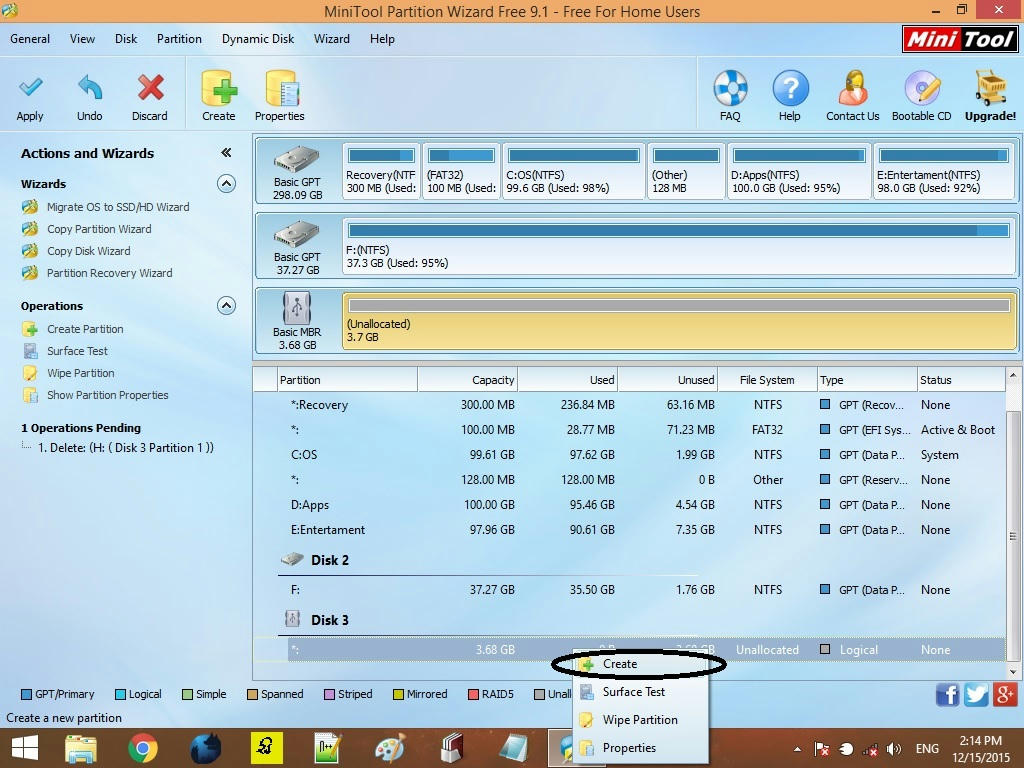Open the Twitter share icon
Screen dimensions: 1024x768
click(x=976, y=694)
